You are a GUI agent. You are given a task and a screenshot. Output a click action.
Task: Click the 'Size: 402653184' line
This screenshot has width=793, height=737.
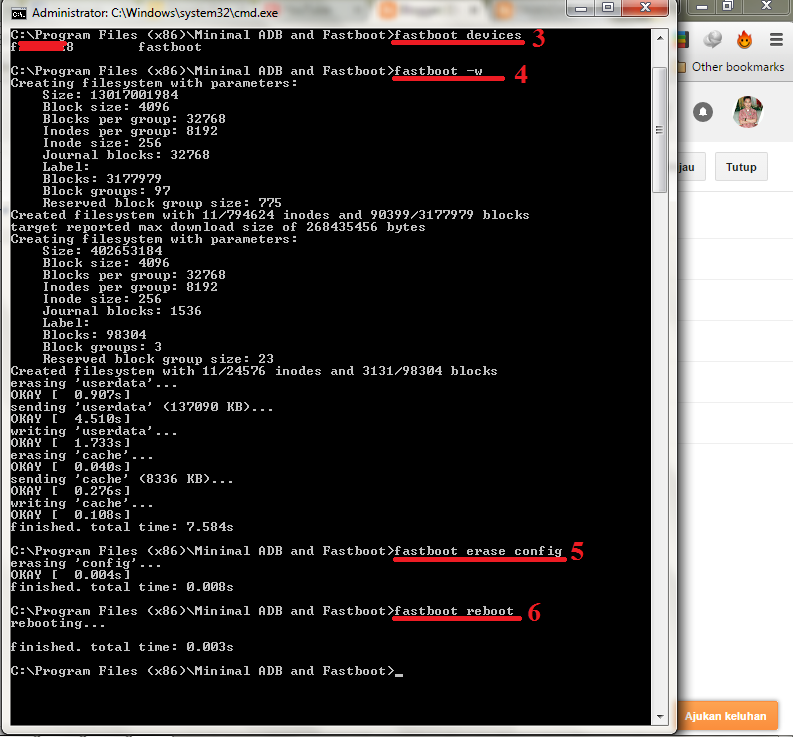click(102, 251)
